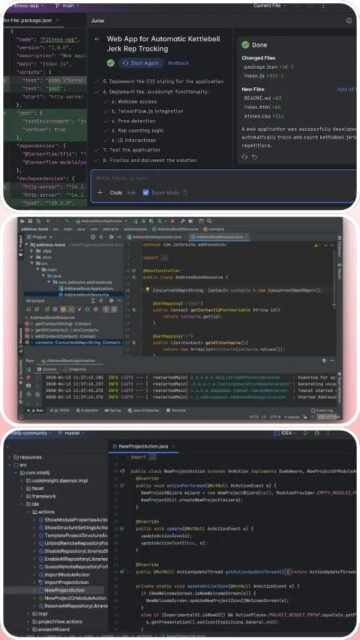Click the override gutter icon beside update method
360x640 pixels.
122,529
